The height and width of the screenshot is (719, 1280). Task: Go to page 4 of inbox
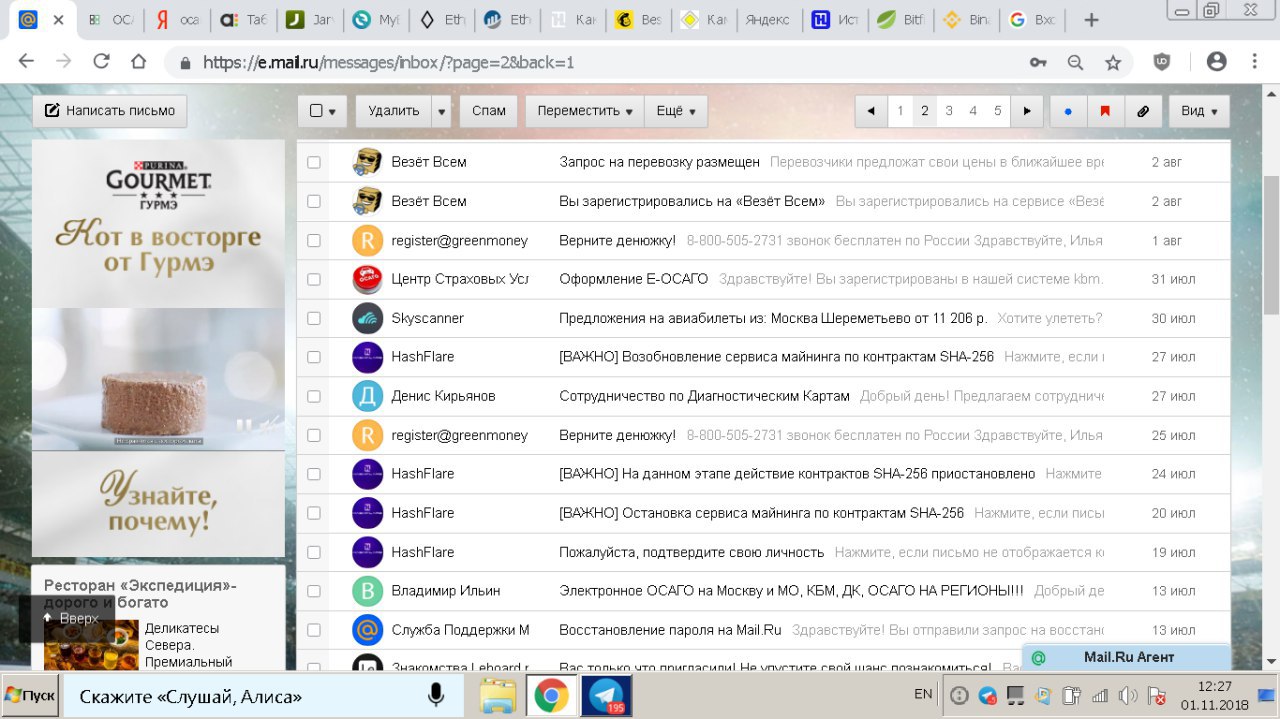[x=973, y=111]
